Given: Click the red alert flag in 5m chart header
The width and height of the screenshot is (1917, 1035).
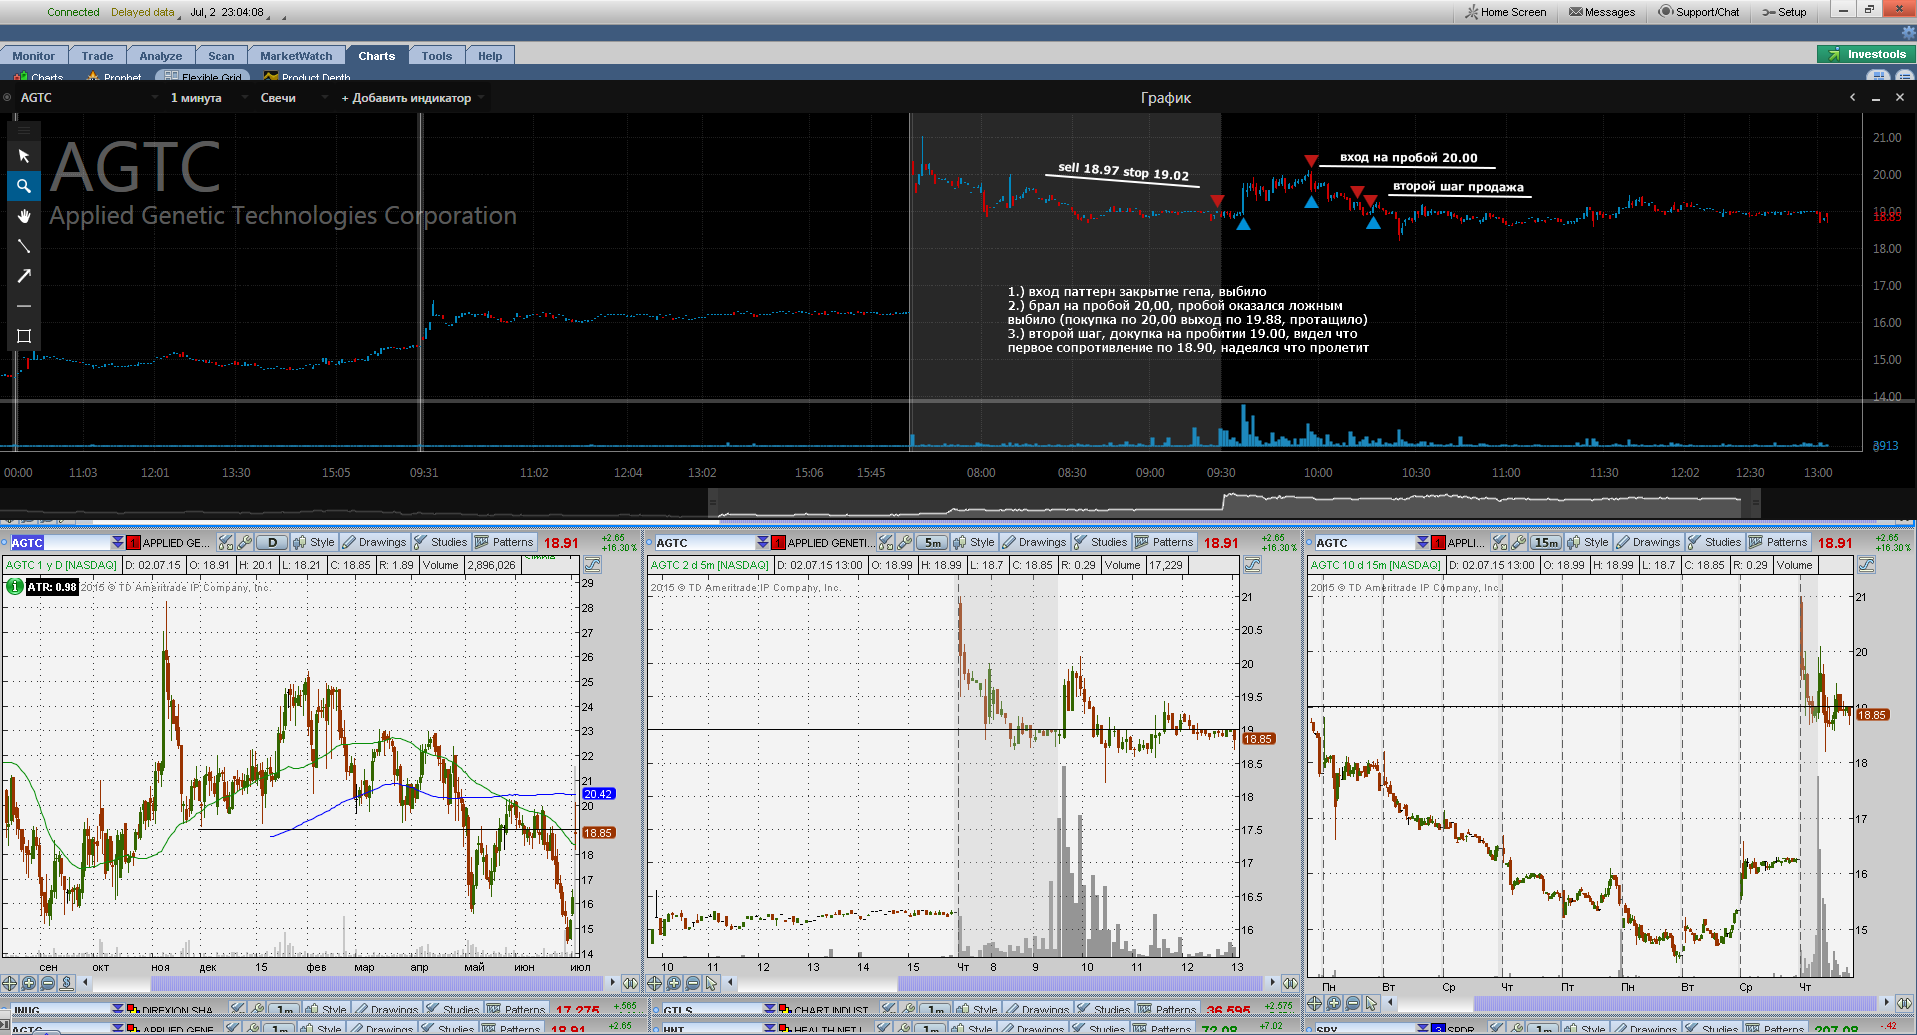Looking at the screenshot, I should (x=778, y=542).
